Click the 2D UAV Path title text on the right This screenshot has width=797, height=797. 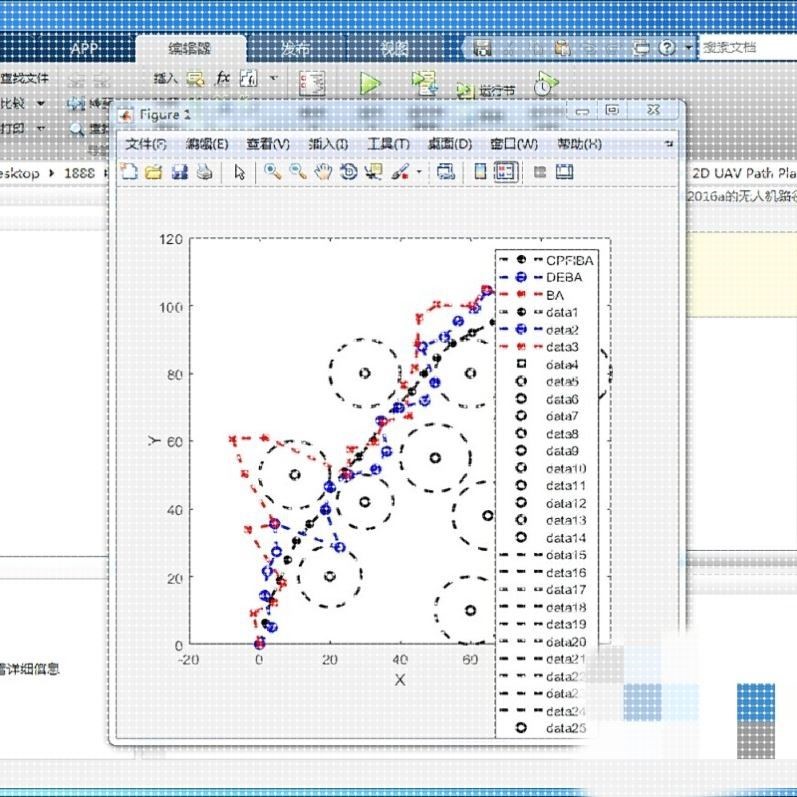click(x=744, y=173)
